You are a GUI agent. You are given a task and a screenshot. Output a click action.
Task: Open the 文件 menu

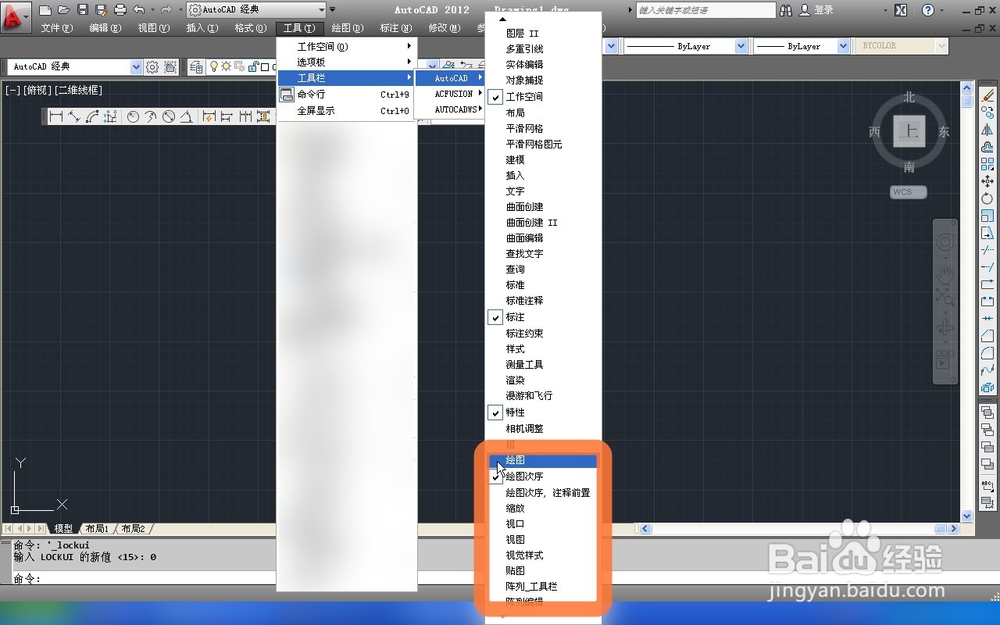[57, 28]
